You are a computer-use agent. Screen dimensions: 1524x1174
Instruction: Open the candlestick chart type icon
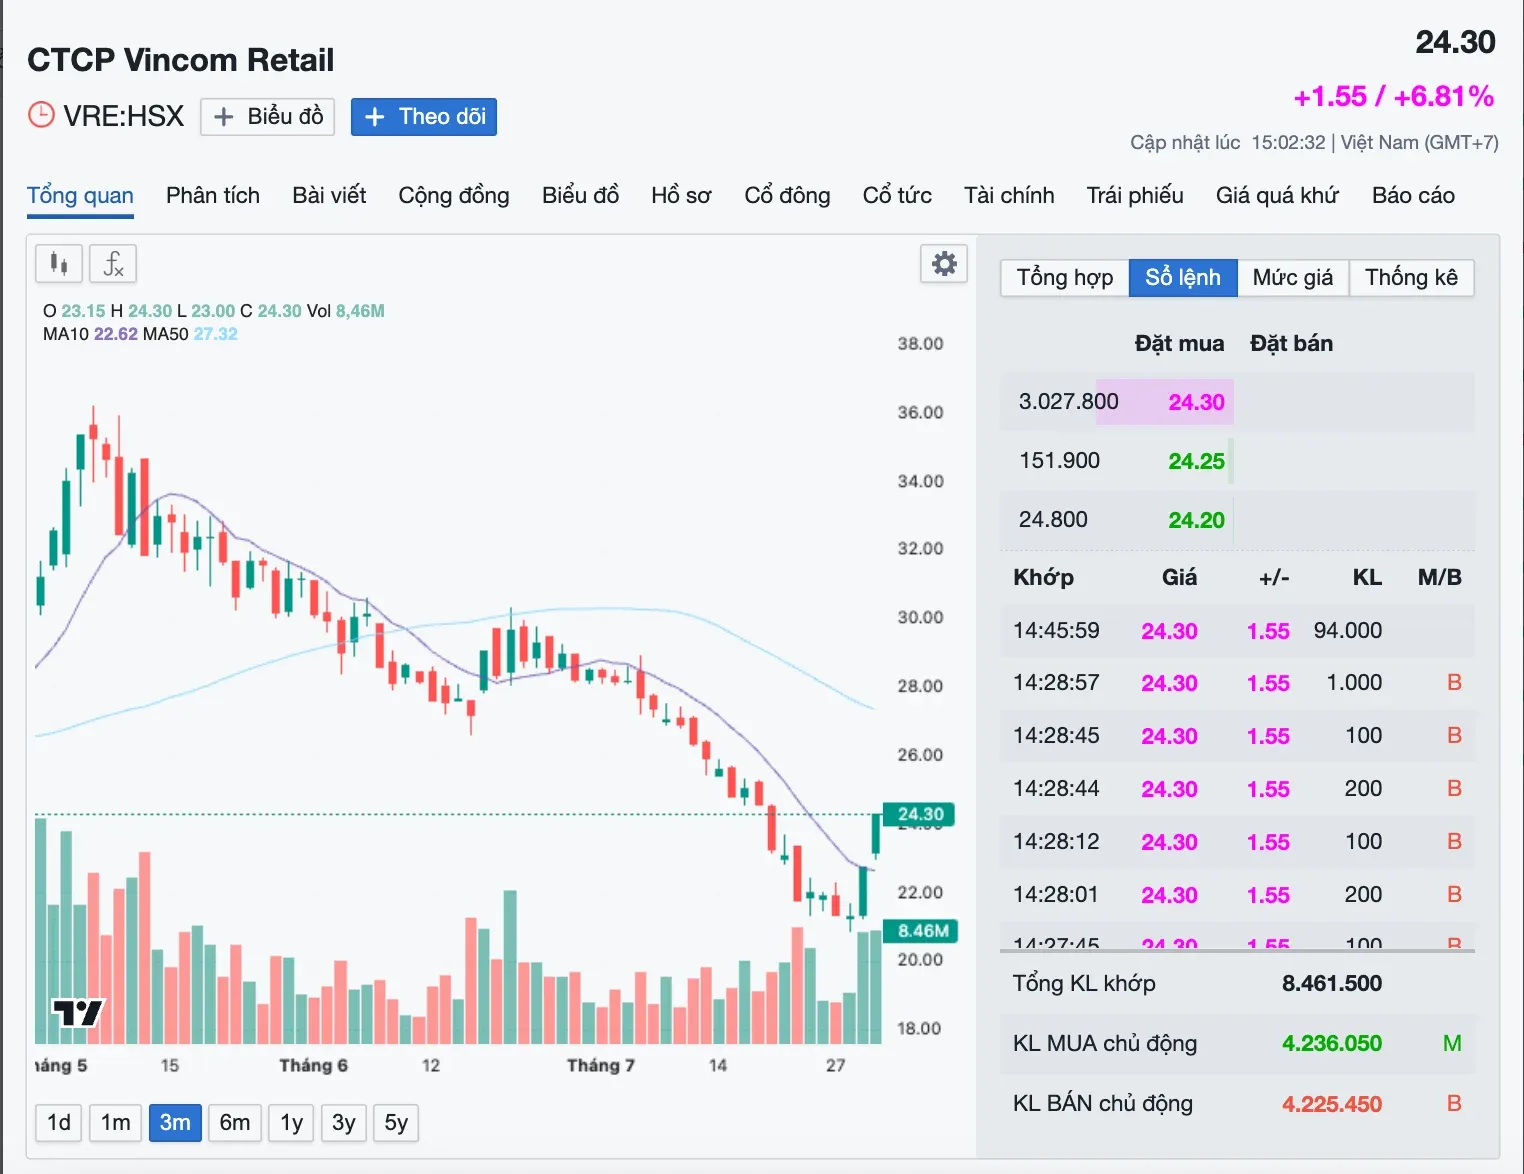[x=59, y=264]
